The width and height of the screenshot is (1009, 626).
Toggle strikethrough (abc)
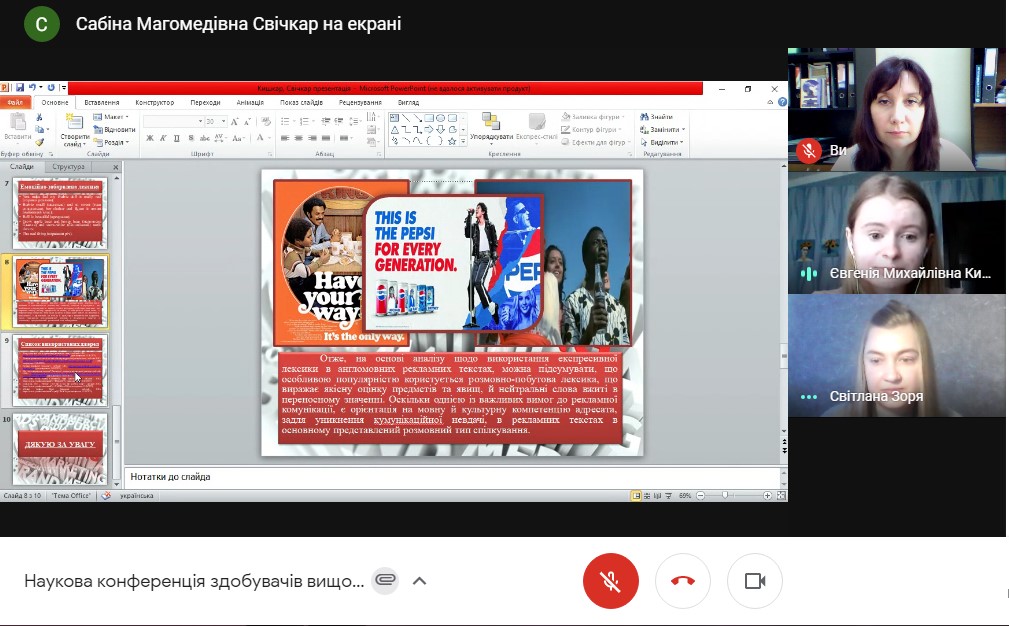coord(205,138)
